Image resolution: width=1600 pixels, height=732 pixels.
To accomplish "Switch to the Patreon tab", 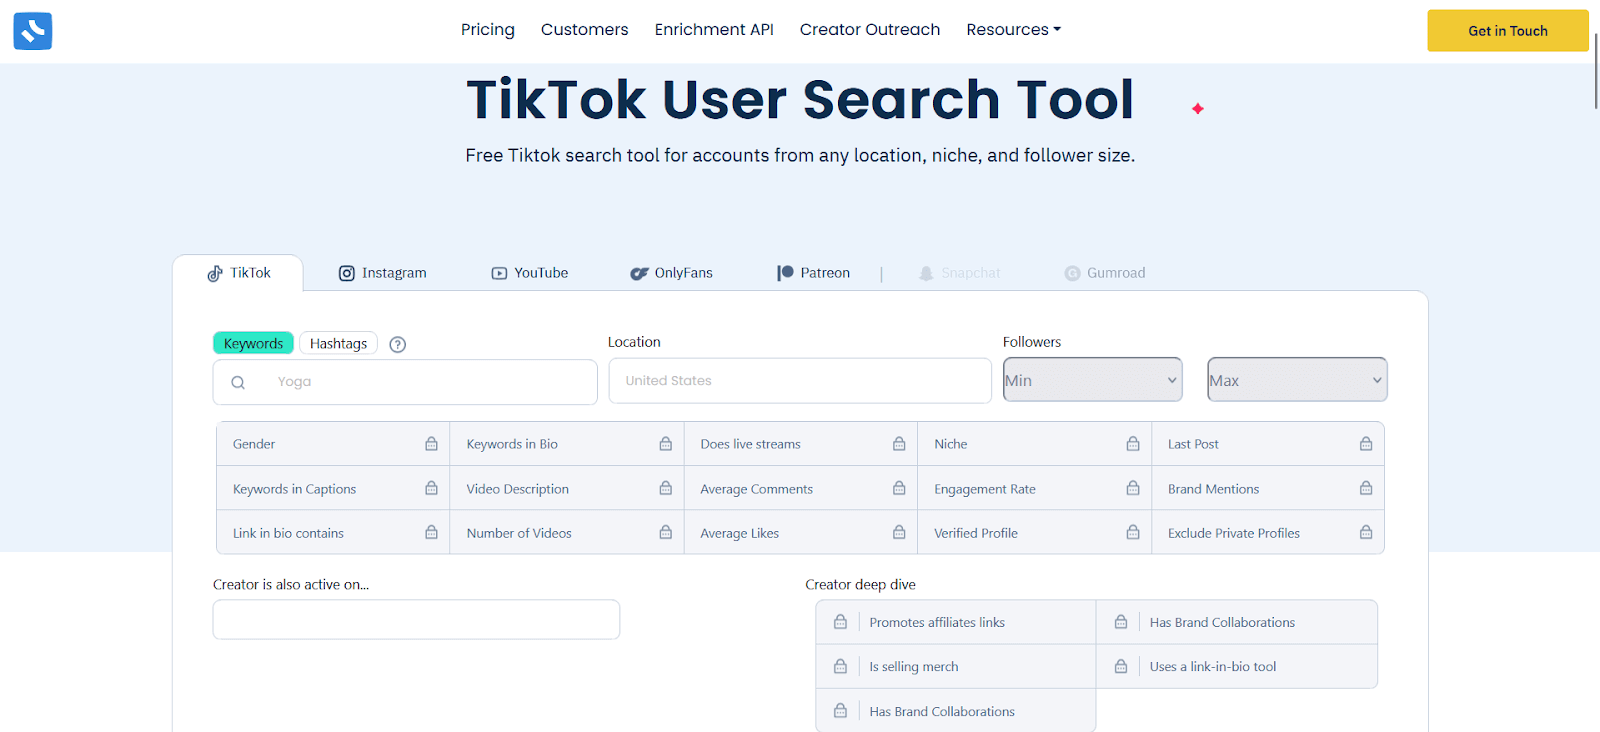I will (814, 273).
